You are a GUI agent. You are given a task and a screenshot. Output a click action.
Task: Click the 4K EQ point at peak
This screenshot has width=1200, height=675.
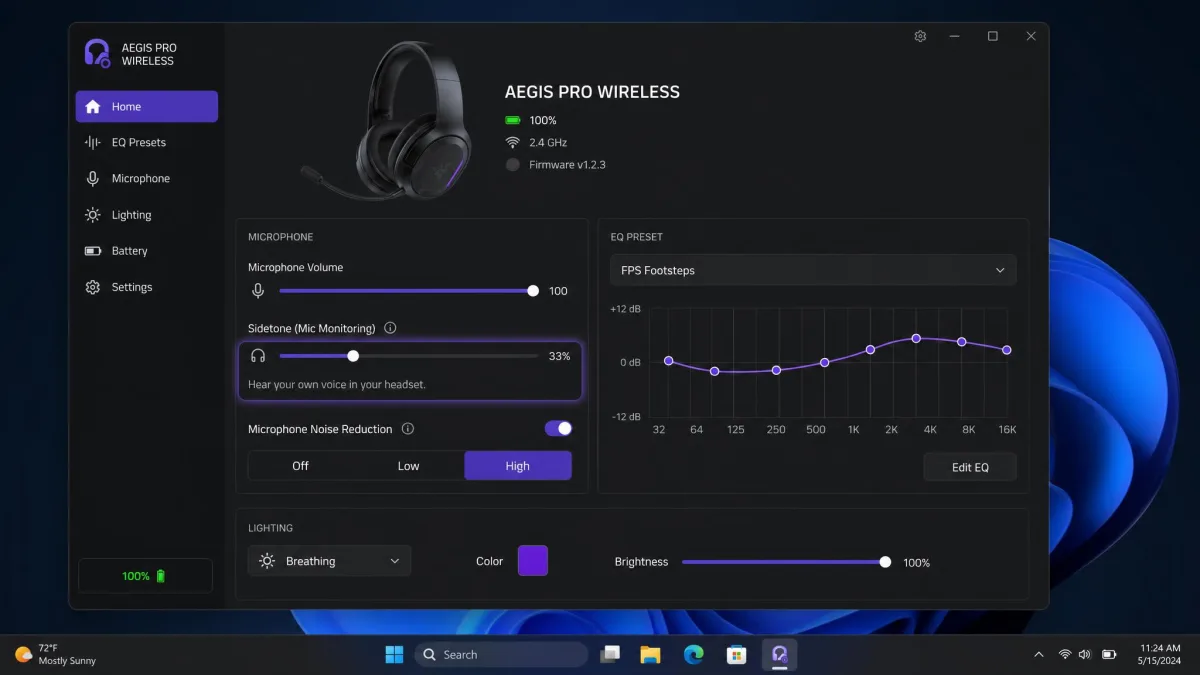[x=916, y=338]
